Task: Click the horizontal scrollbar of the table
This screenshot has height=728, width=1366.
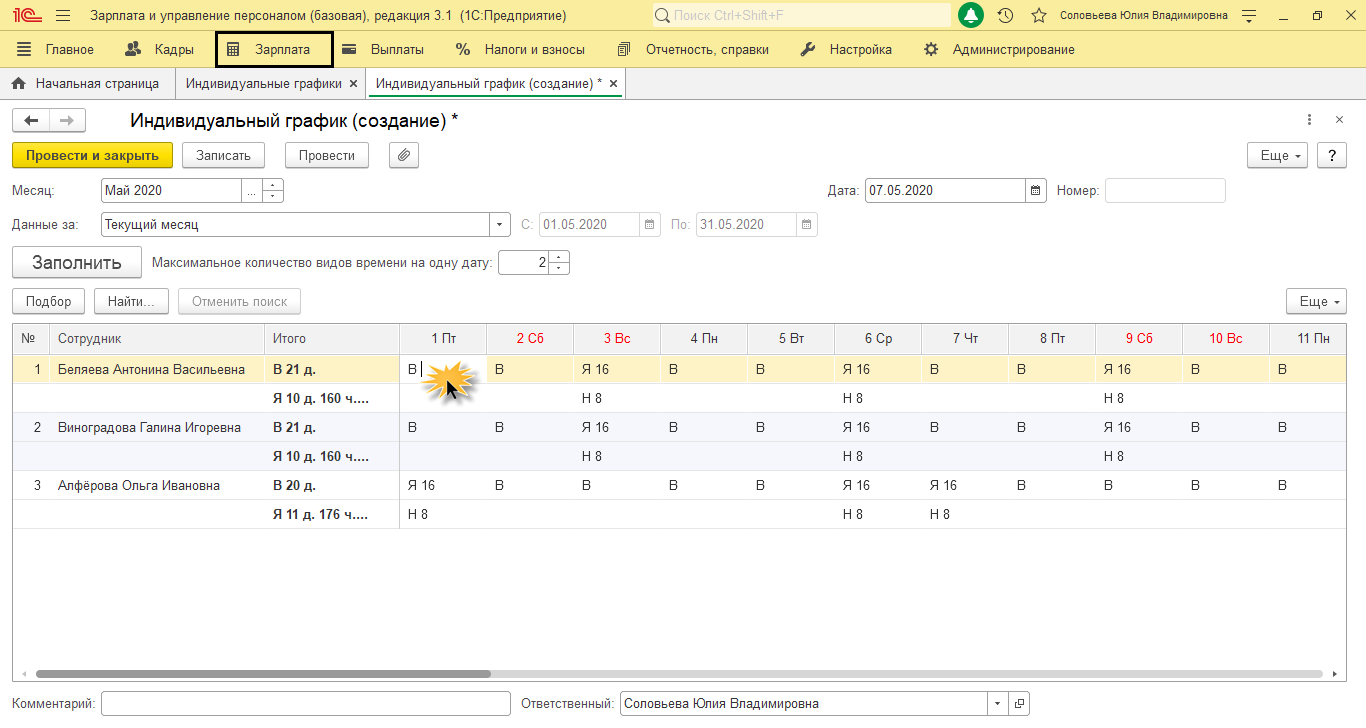Action: (263, 674)
